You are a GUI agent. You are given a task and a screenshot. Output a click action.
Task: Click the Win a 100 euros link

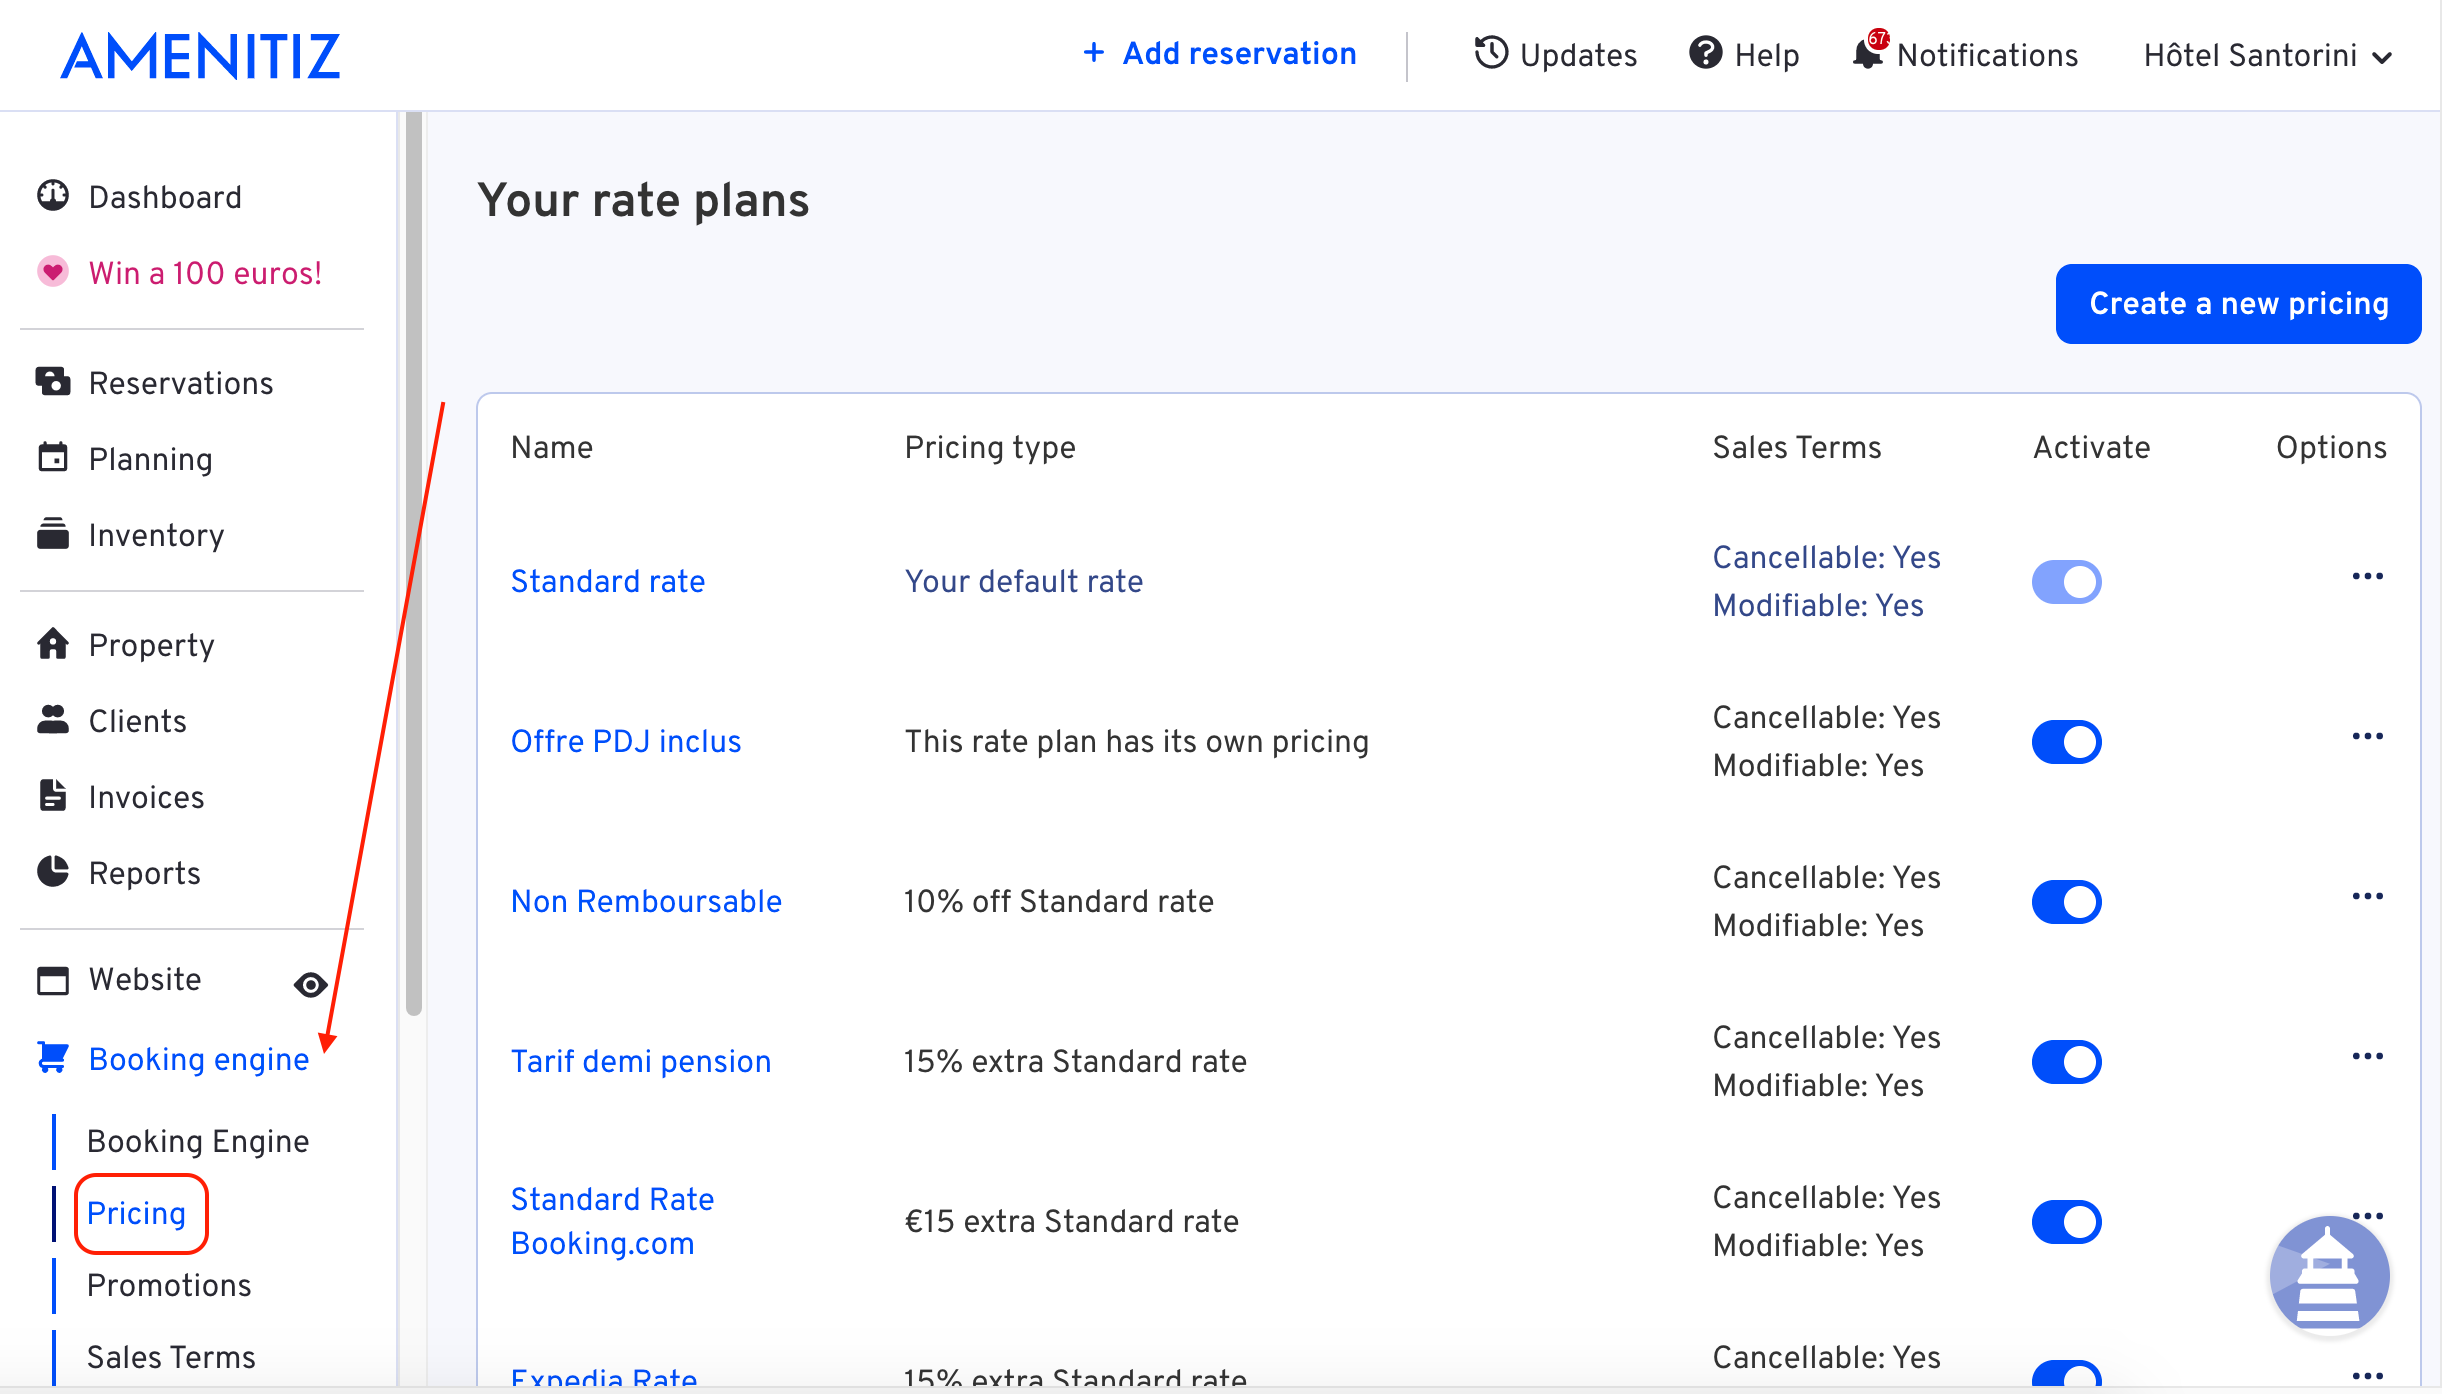click(x=205, y=273)
